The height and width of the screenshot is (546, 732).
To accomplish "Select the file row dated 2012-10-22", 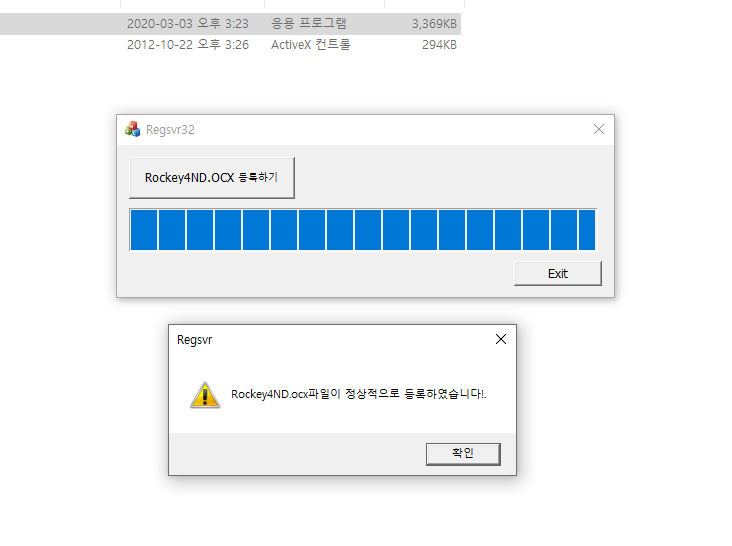I will (x=231, y=45).
